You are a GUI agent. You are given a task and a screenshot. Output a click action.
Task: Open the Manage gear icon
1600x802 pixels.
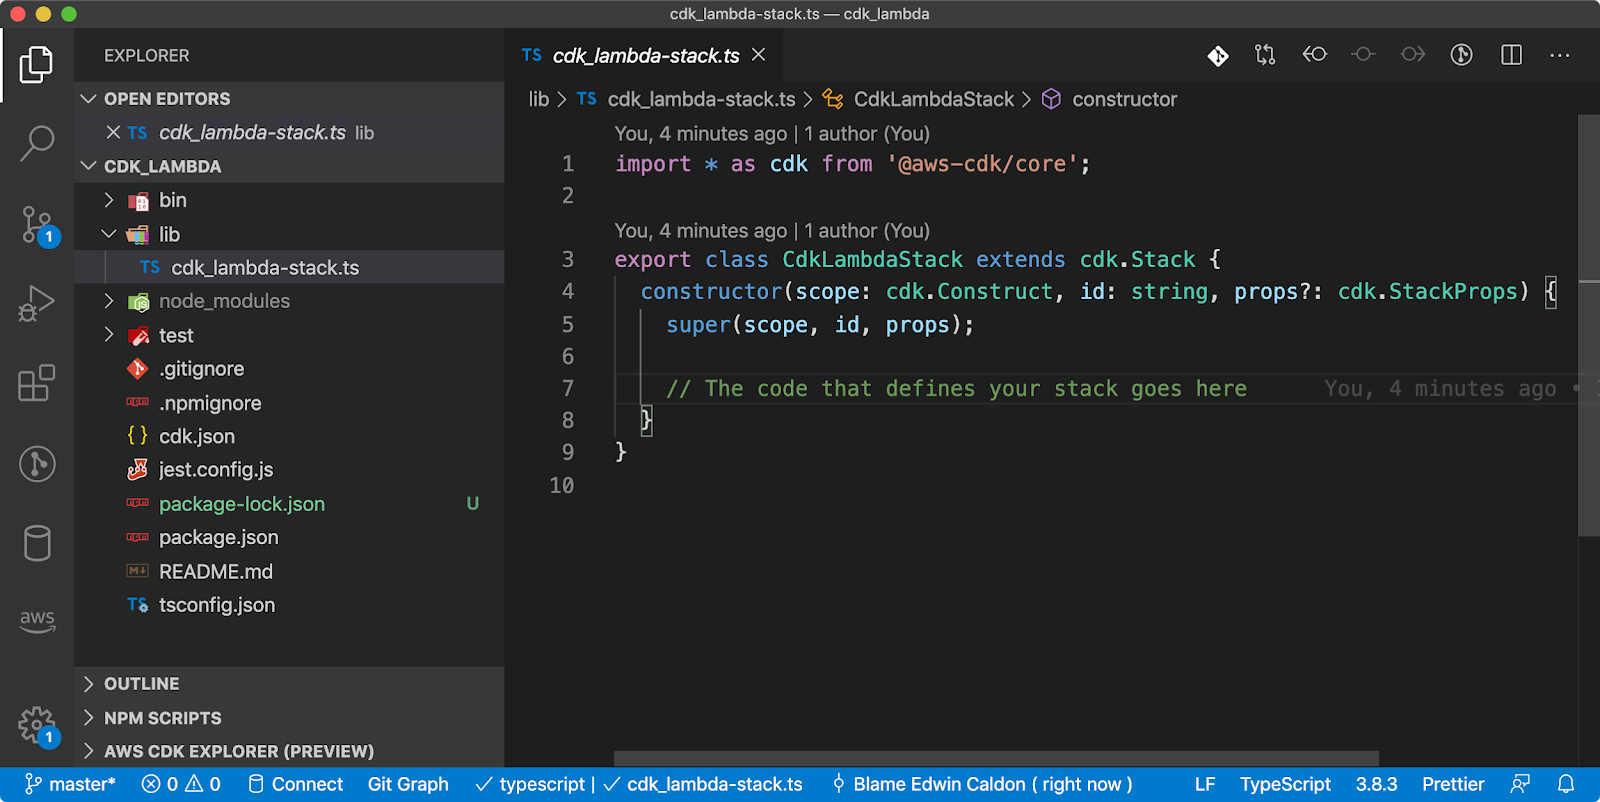point(38,726)
